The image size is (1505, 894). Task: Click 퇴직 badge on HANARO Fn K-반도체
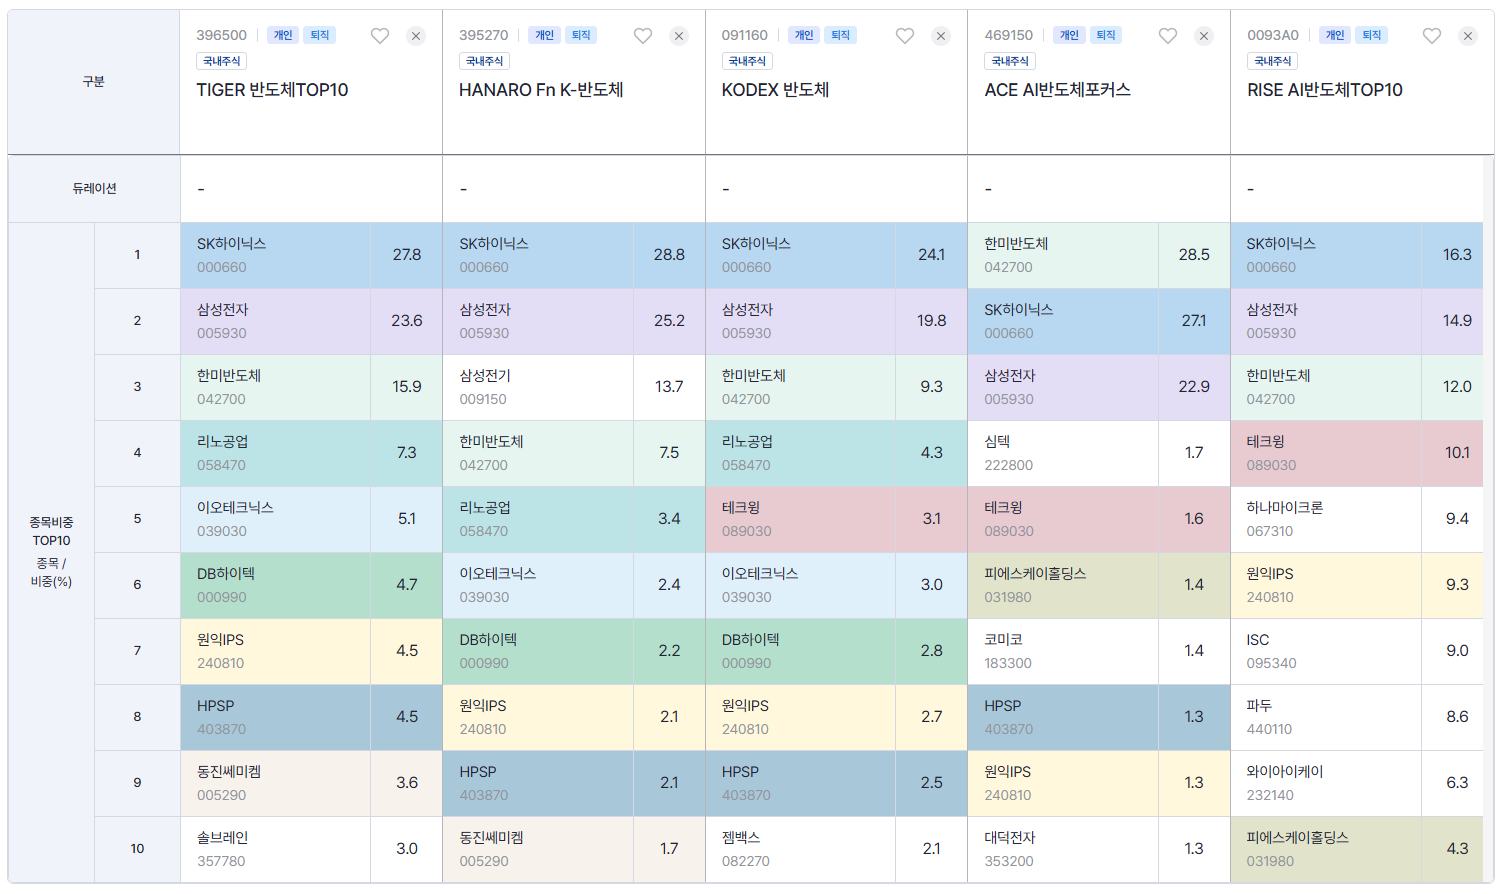[581, 35]
